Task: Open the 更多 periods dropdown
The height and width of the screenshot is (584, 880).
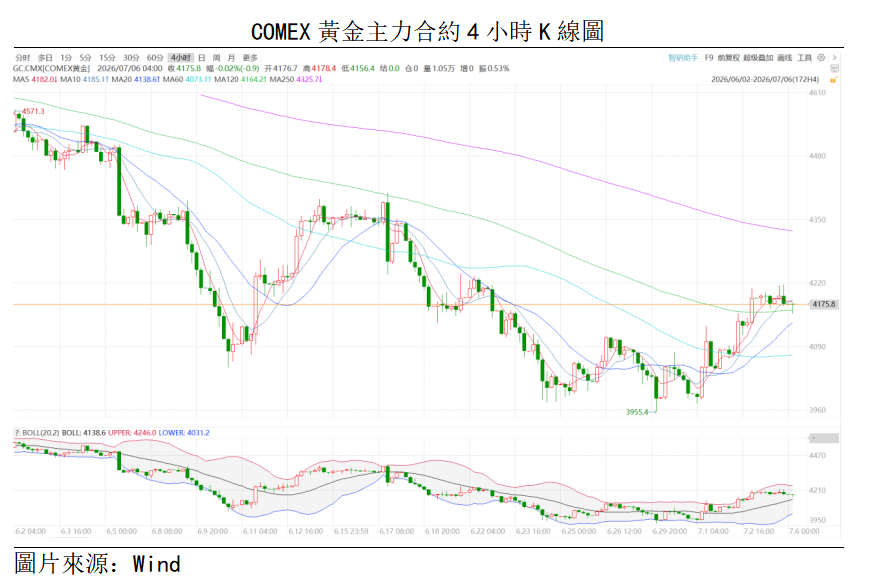Action: point(250,58)
